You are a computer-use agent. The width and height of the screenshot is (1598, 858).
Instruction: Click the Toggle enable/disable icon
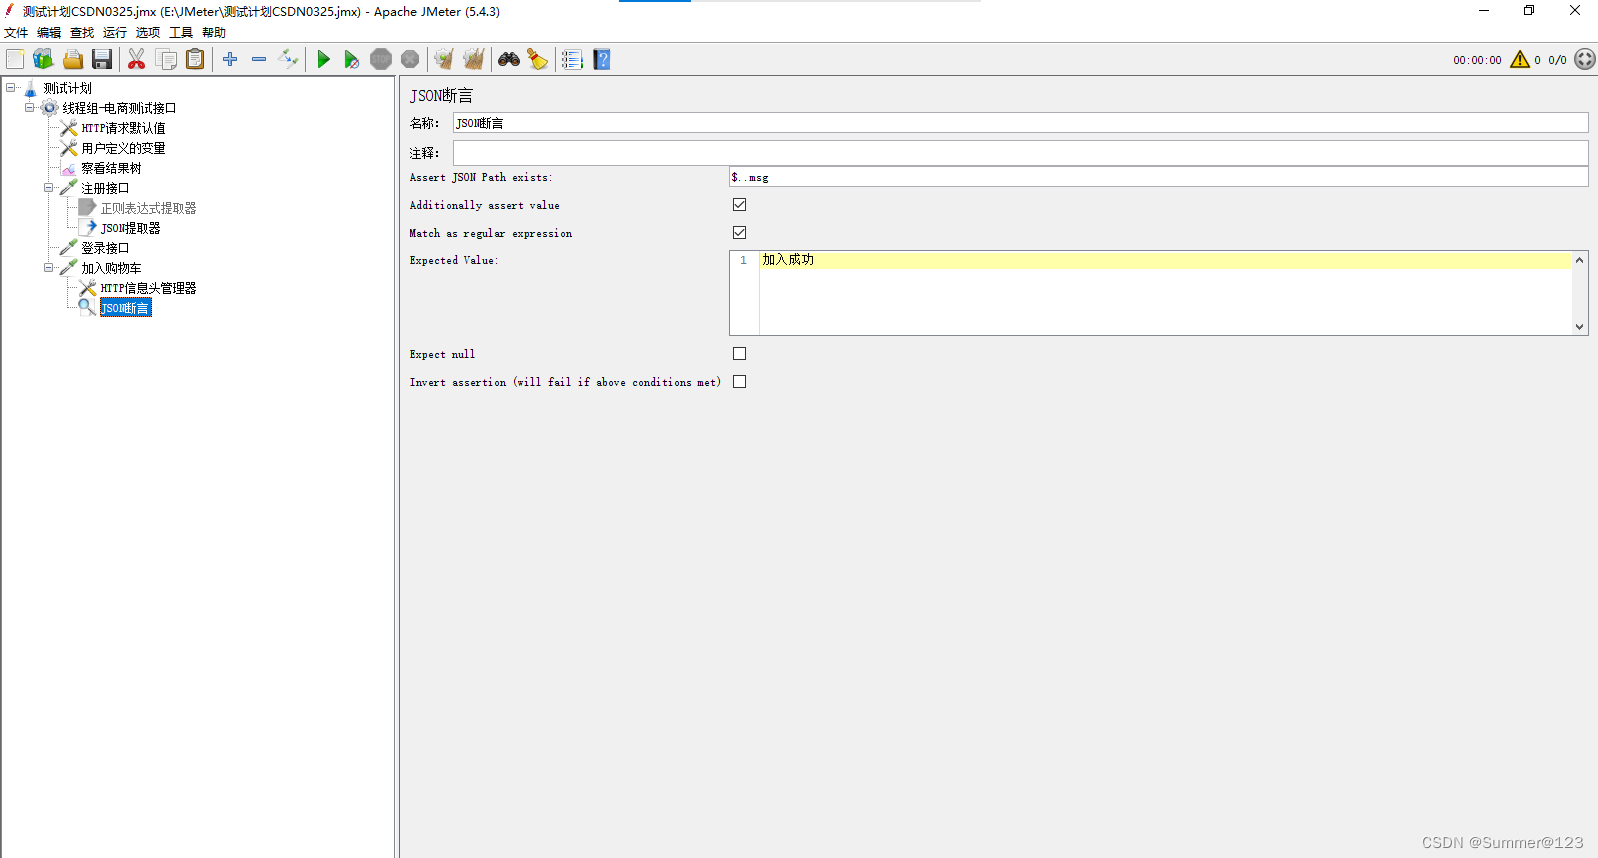(288, 60)
